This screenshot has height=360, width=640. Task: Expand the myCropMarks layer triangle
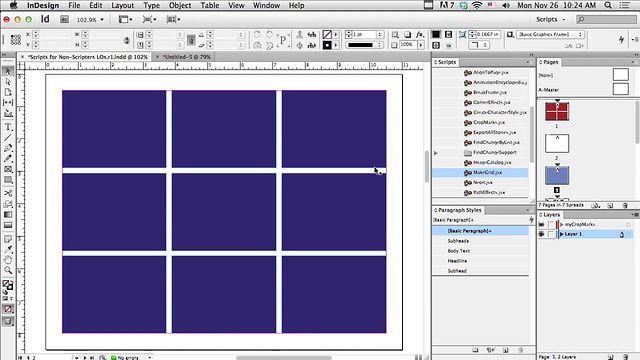pos(562,224)
